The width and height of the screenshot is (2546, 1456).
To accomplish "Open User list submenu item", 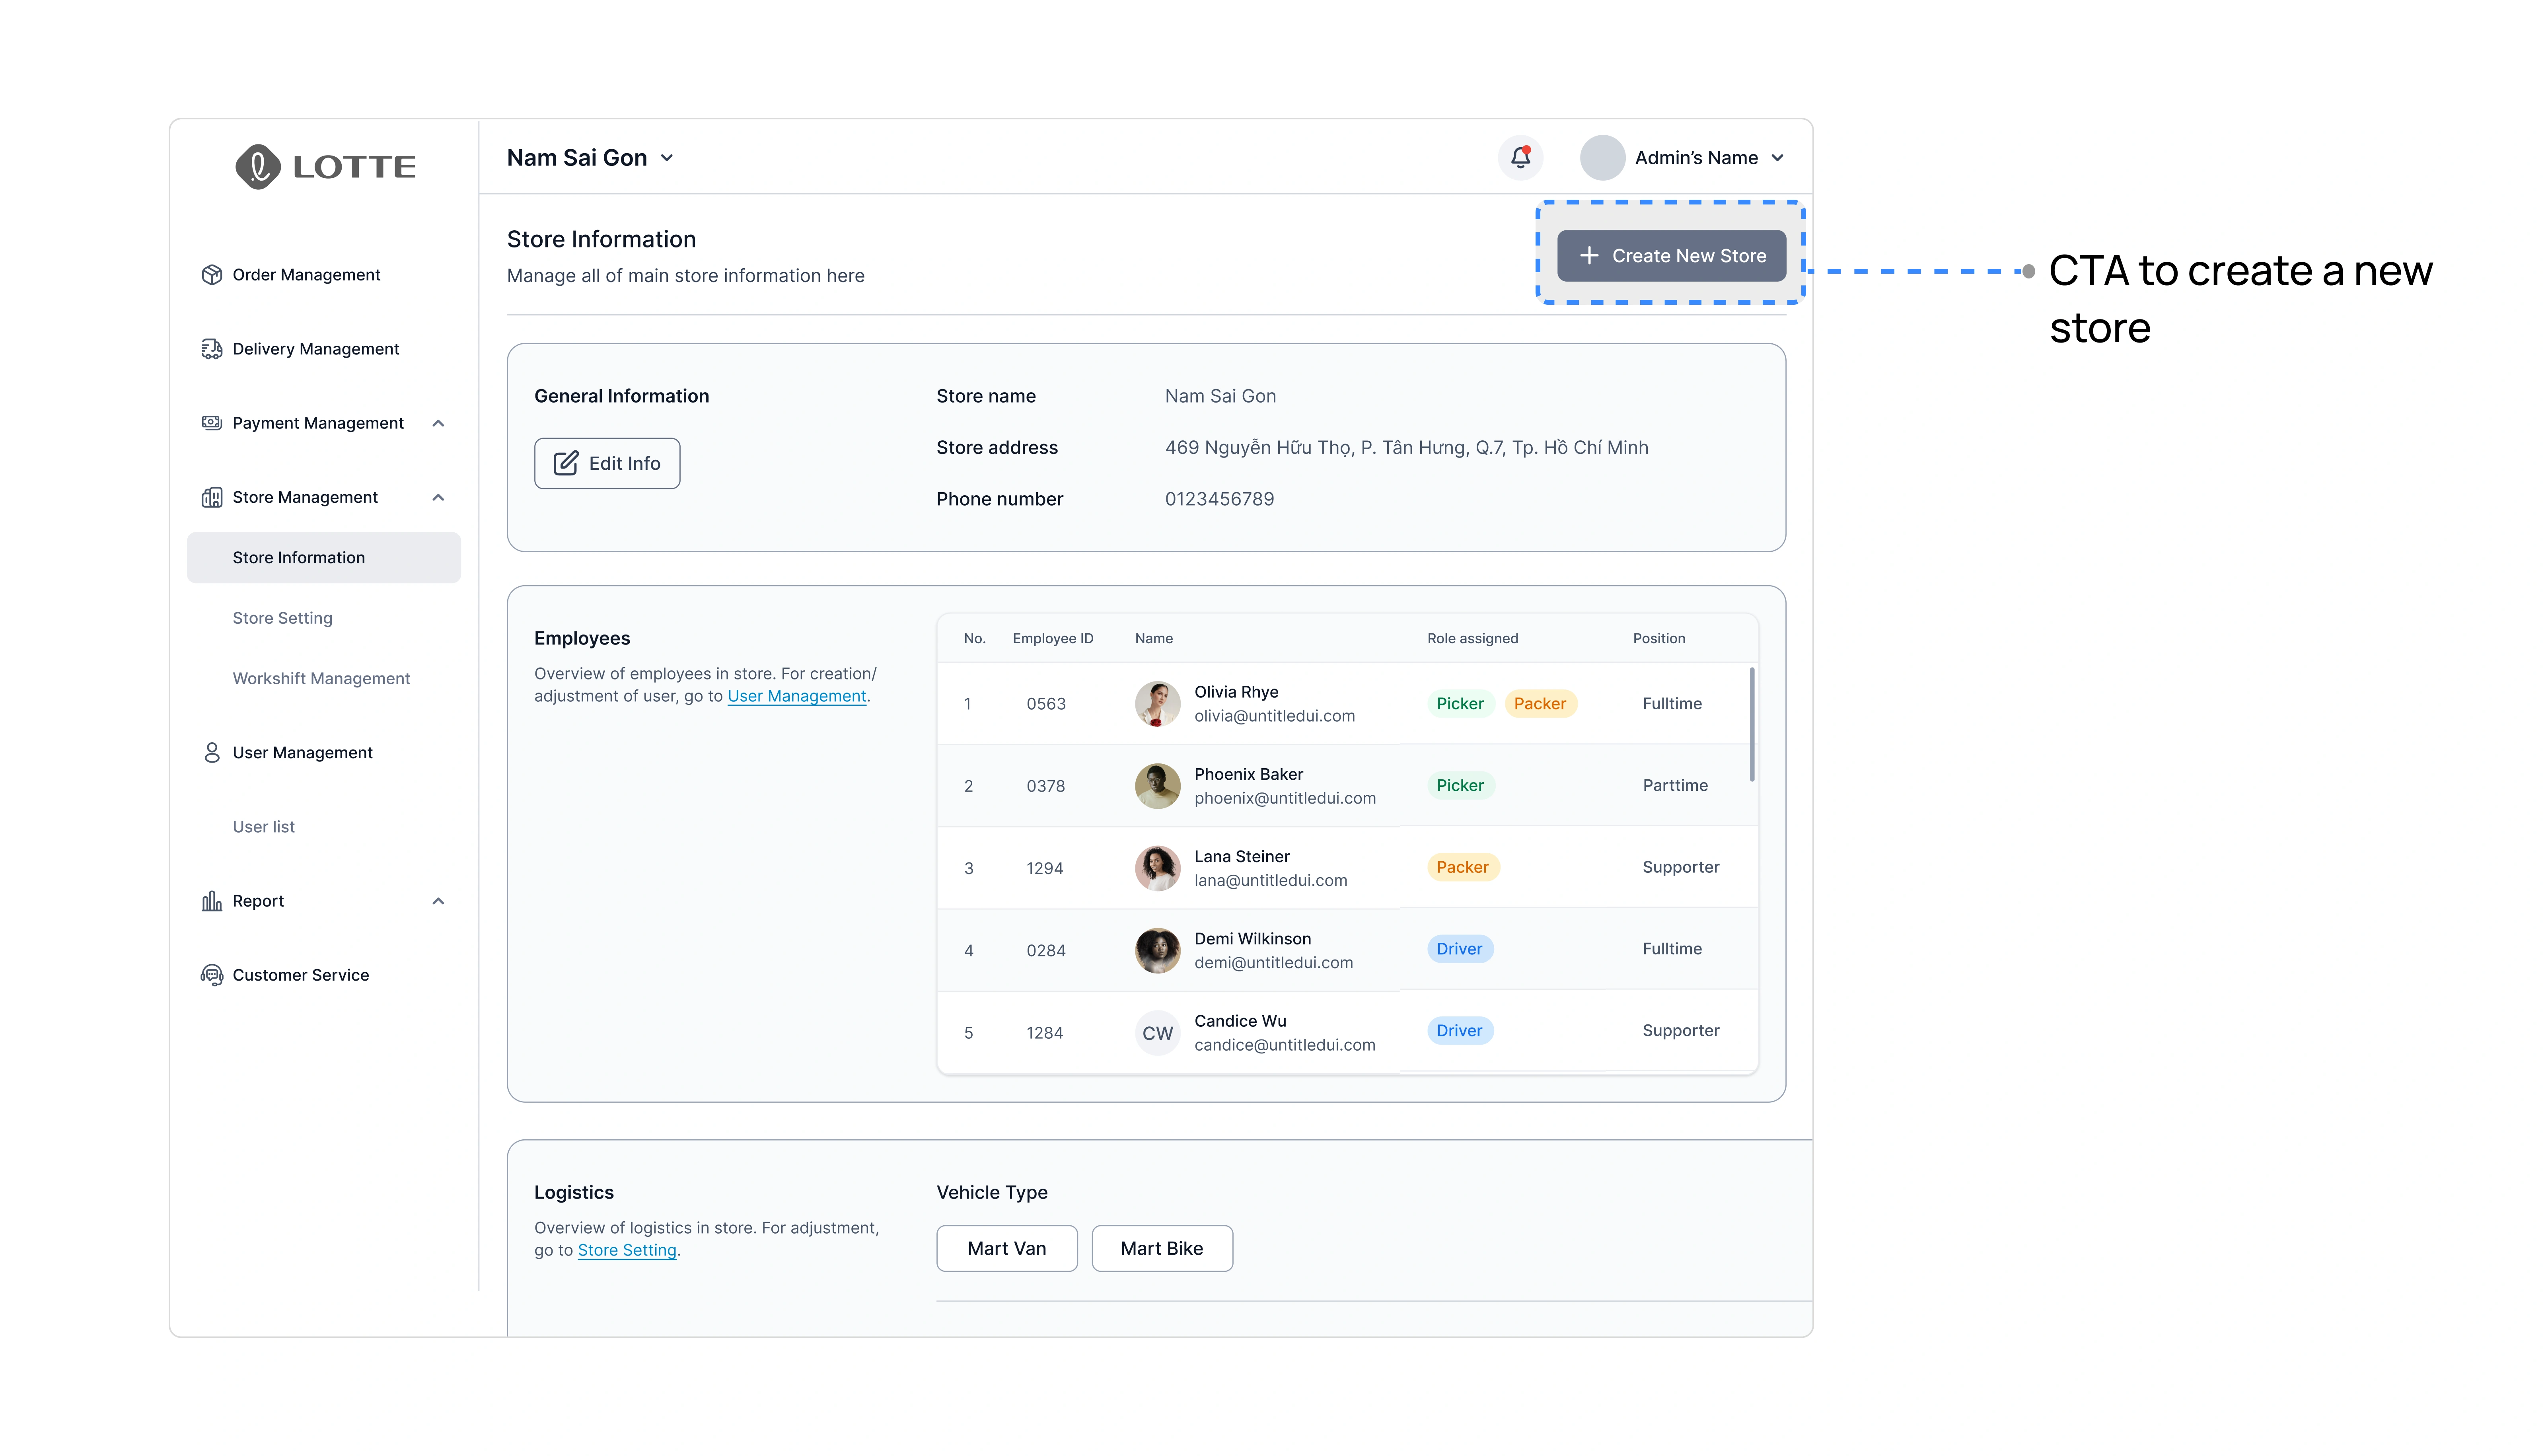I will [x=264, y=827].
